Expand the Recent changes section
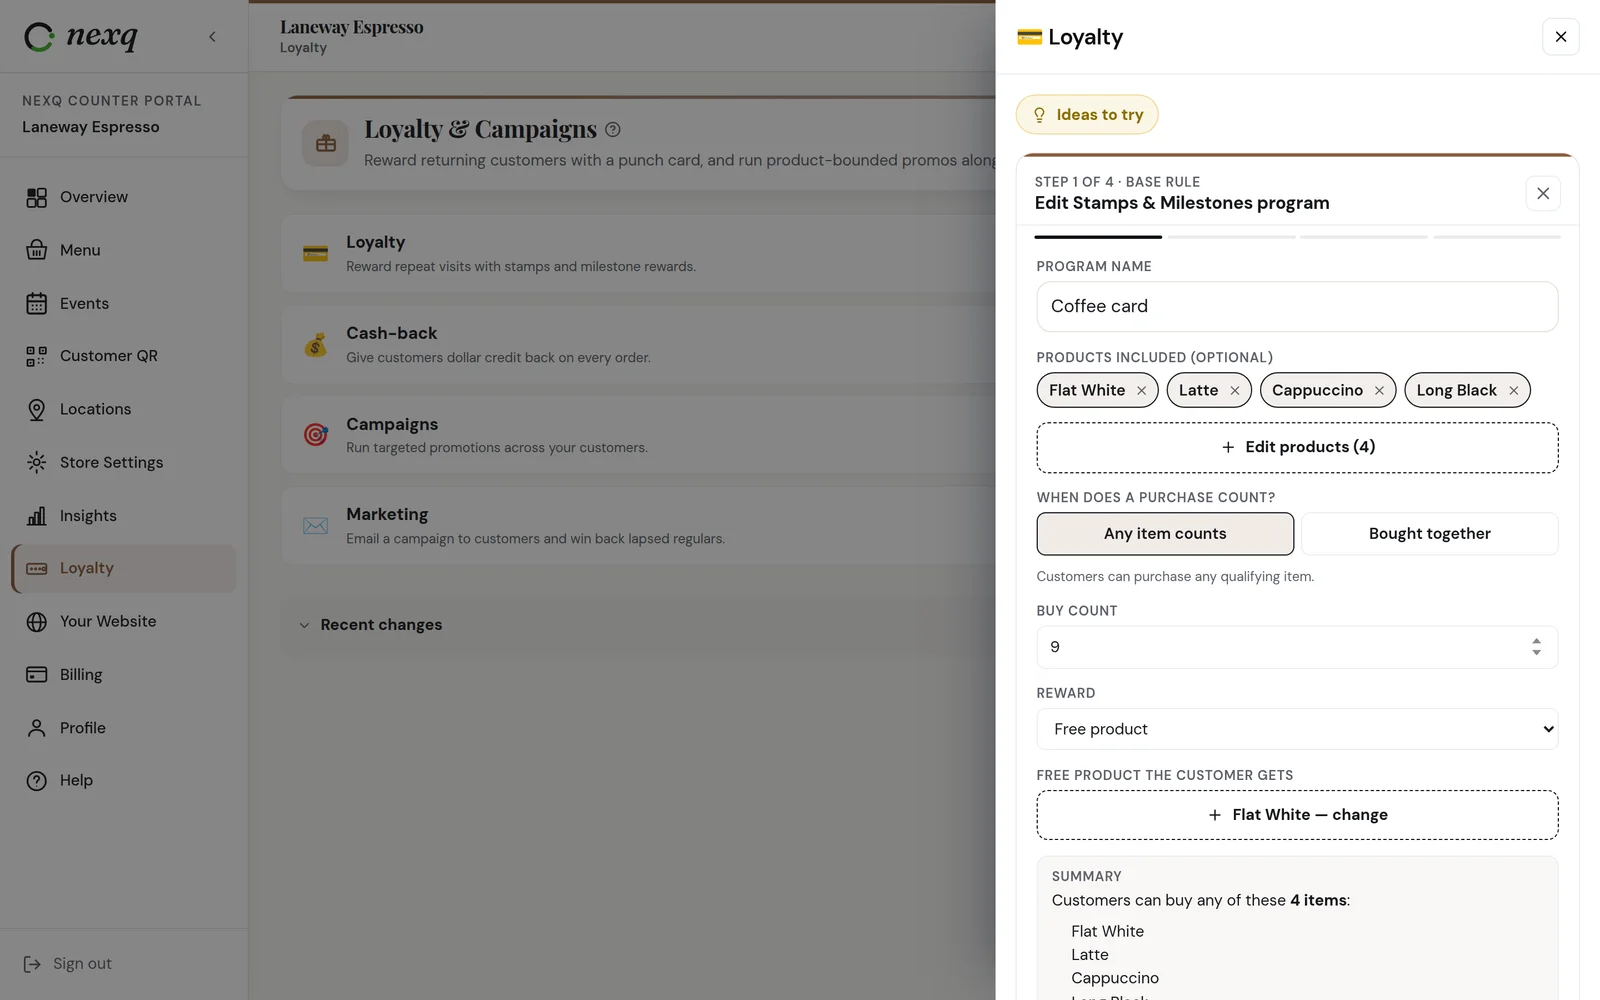 click(x=638, y=625)
